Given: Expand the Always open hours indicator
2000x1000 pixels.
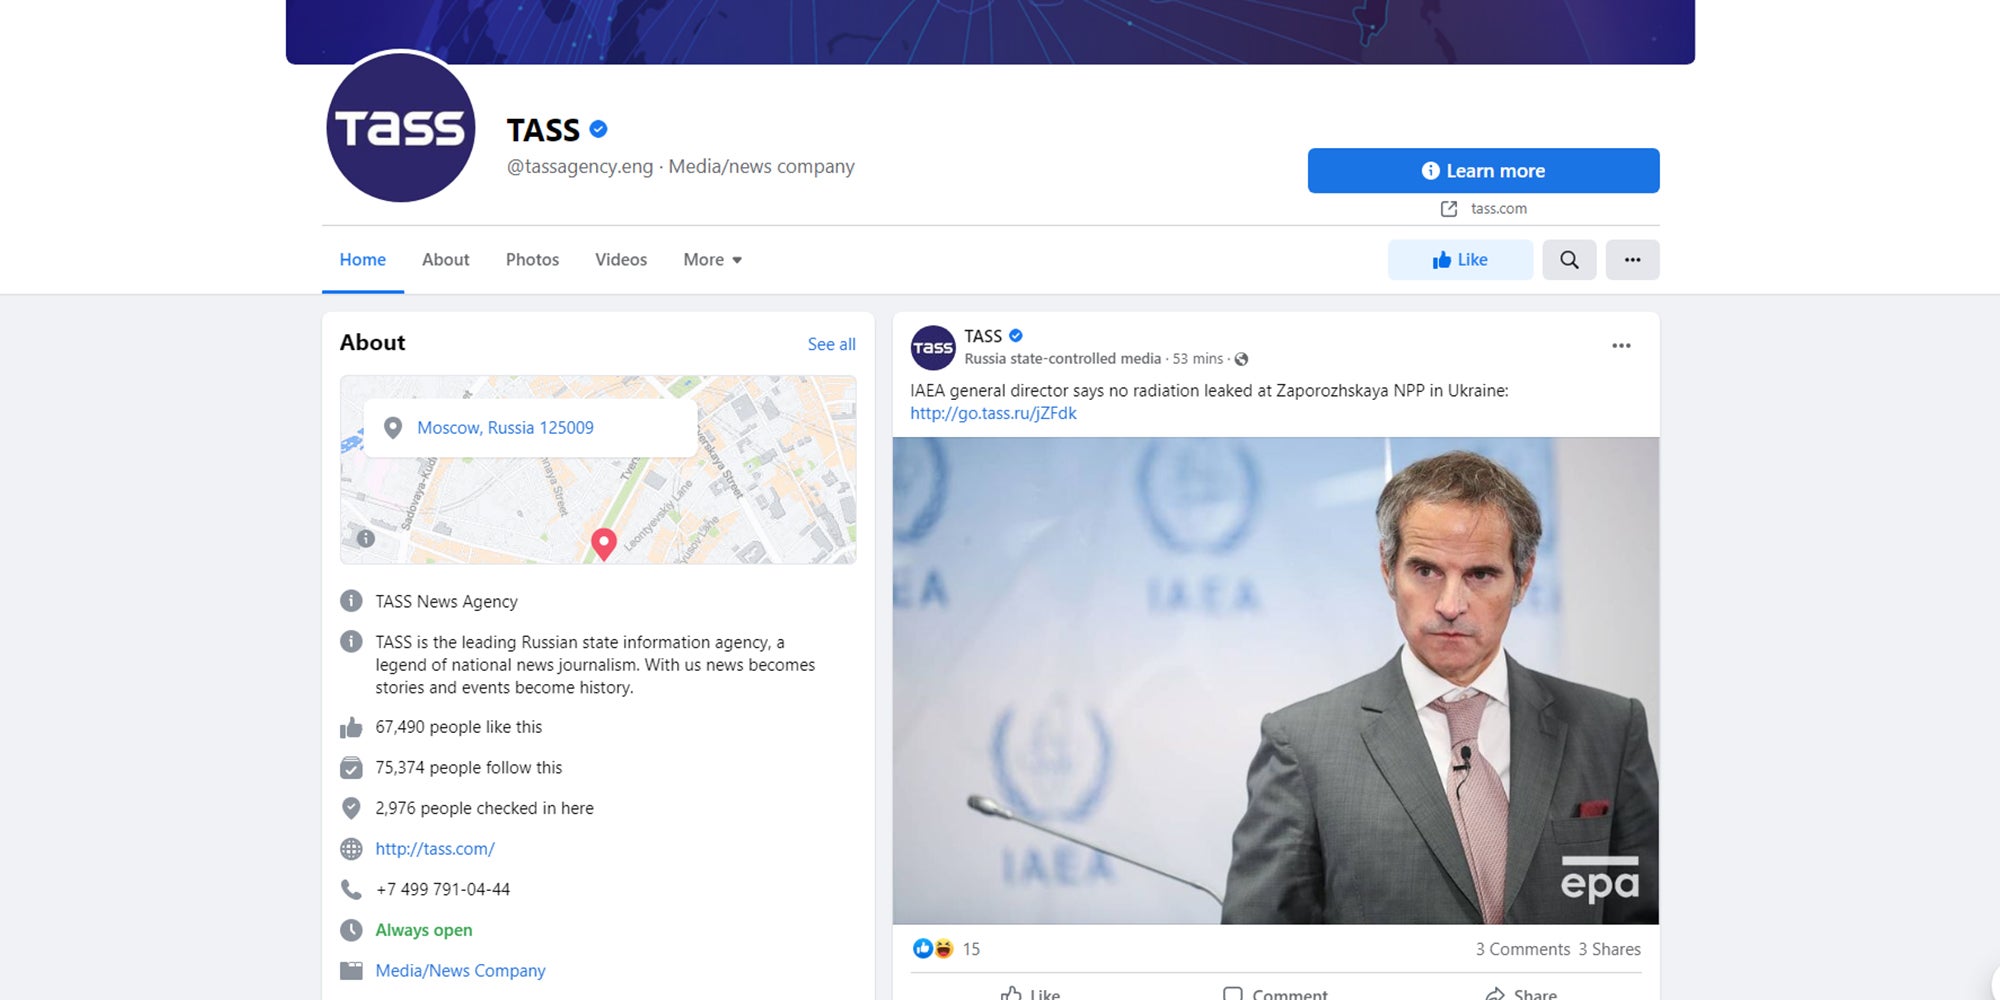Looking at the screenshot, I should pos(423,930).
